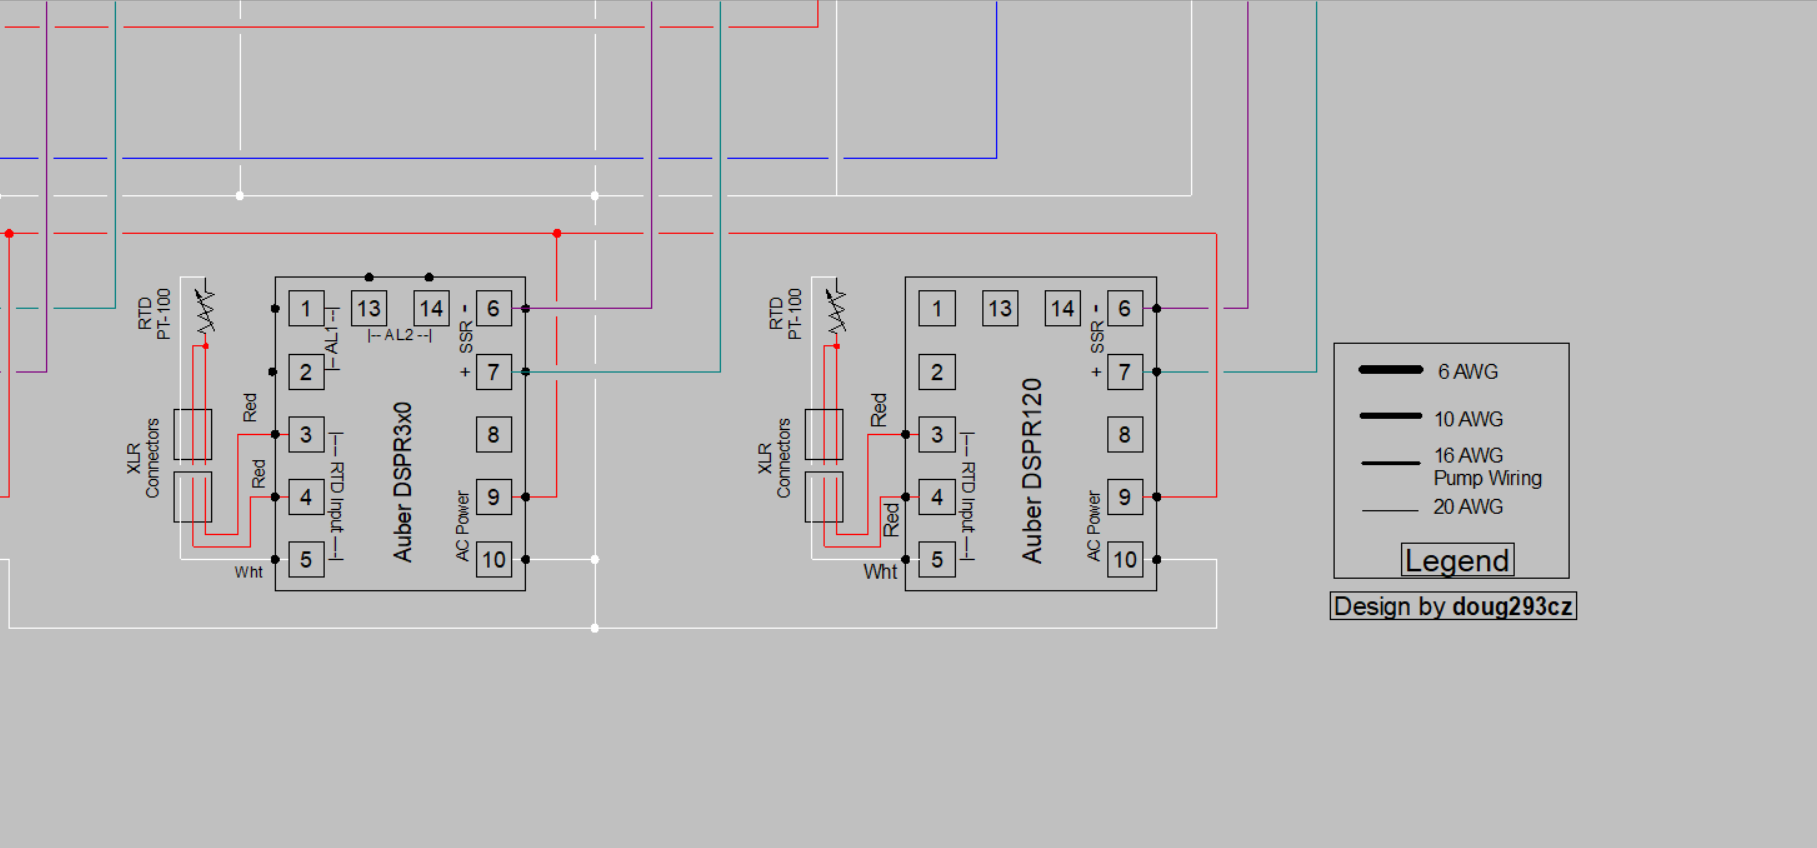
Task: Select SSR terminal 6 on the DSPR120
Action: click(x=1125, y=309)
